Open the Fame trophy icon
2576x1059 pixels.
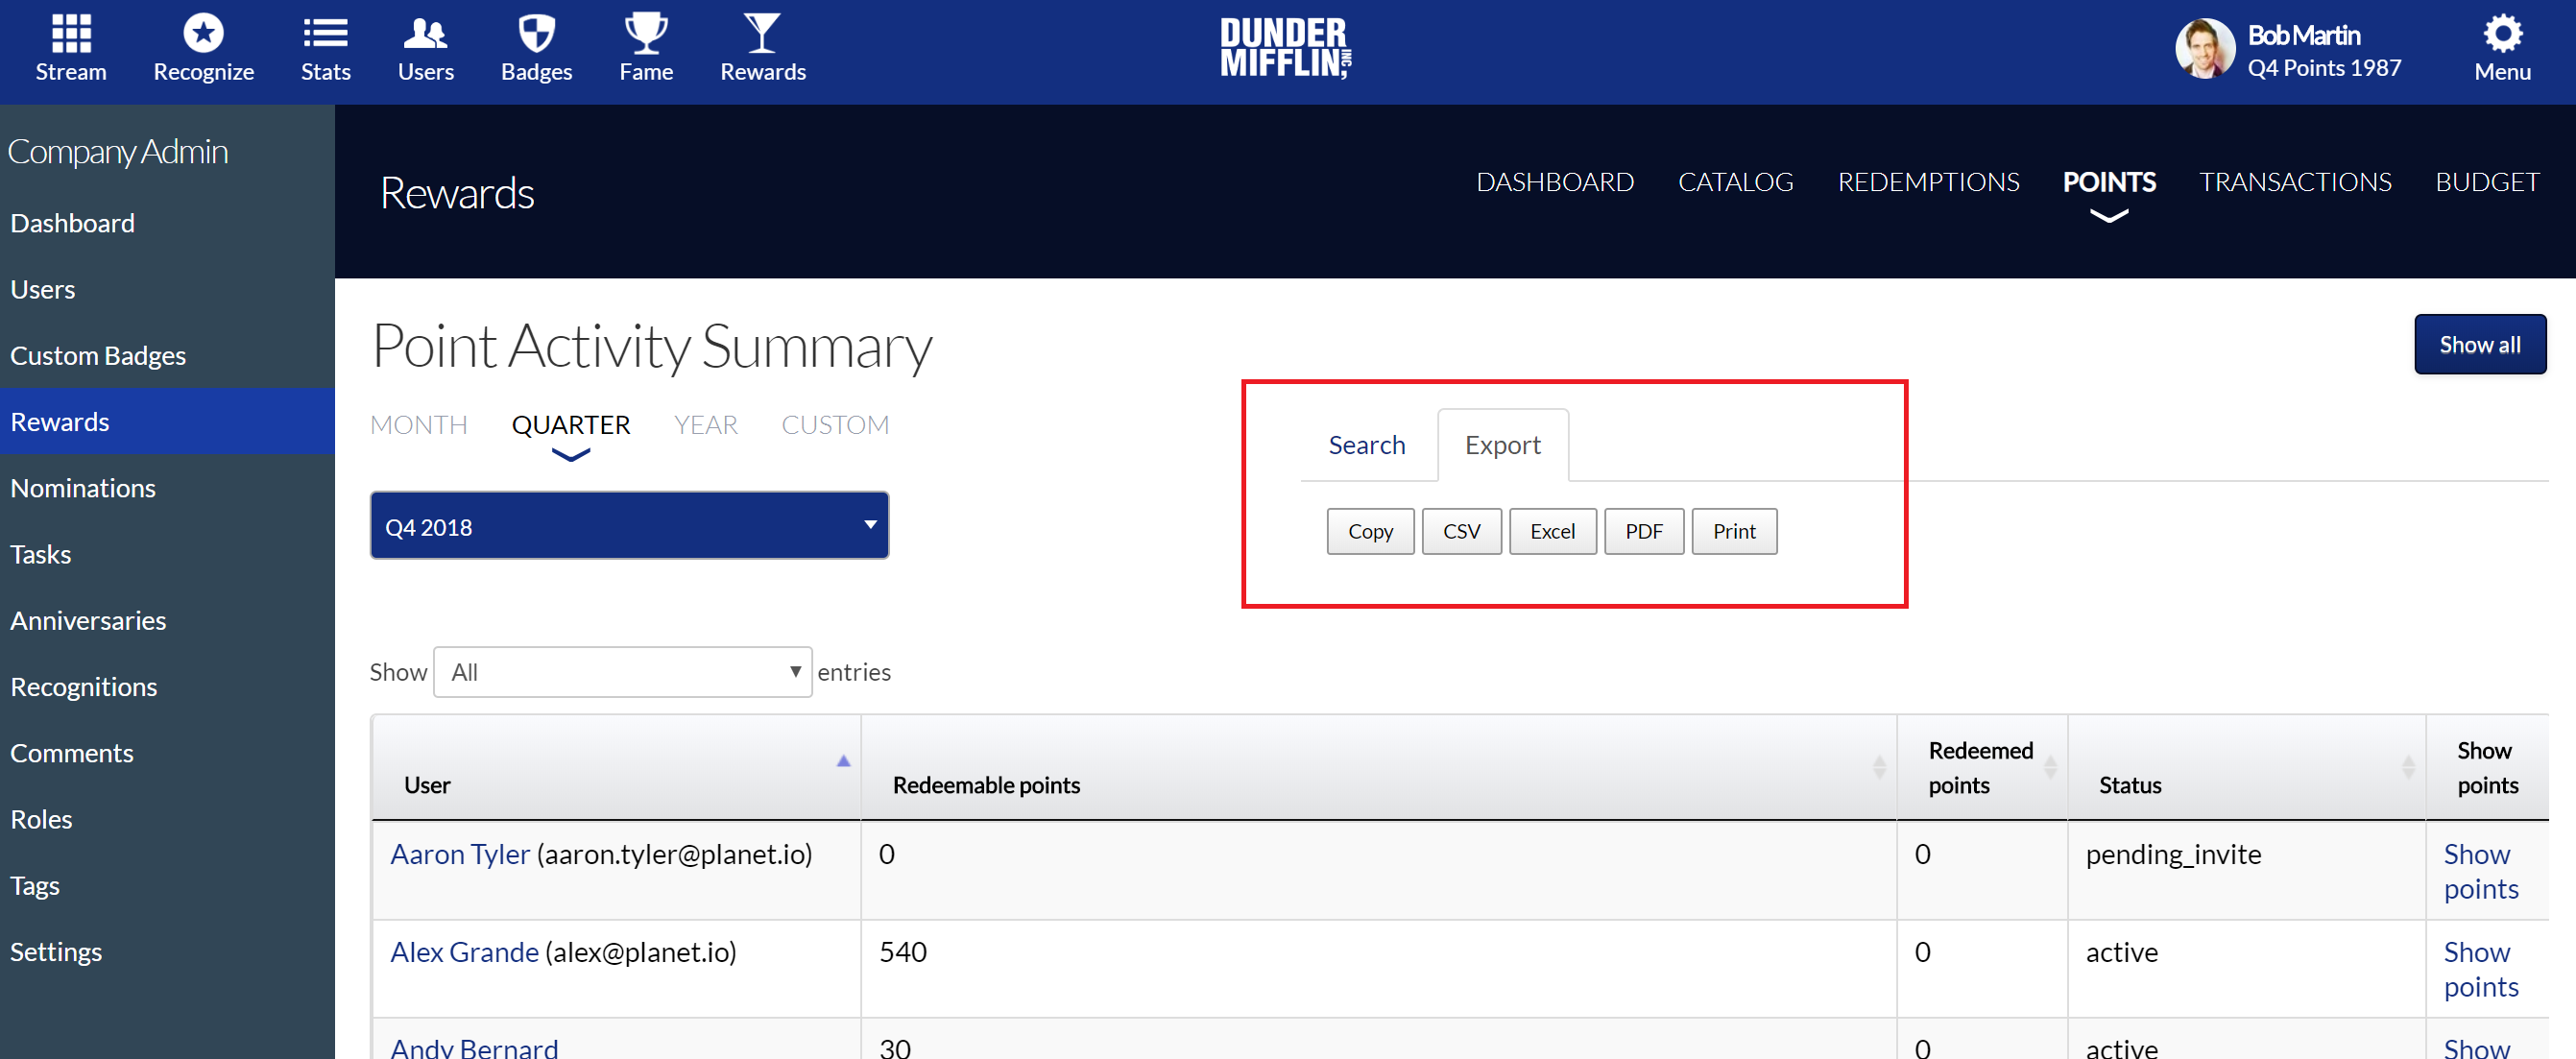click(x=646, y=34)
